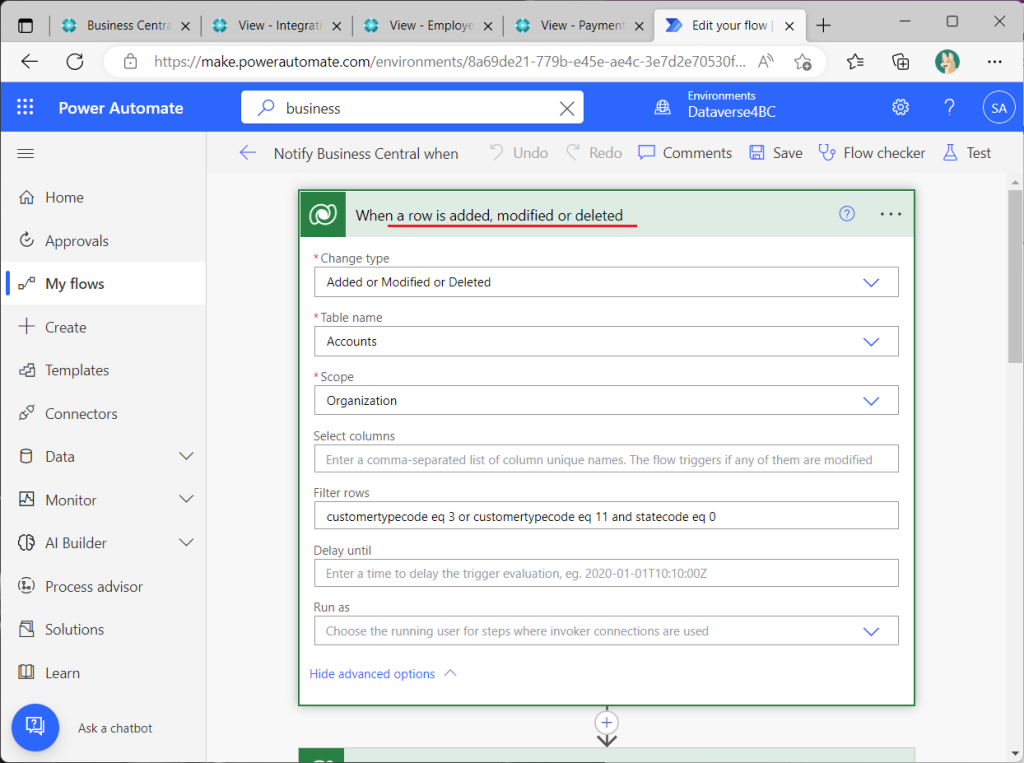
Task: Open the Table name dropdown
Action: pyautogui.click(x=606, y=341)
